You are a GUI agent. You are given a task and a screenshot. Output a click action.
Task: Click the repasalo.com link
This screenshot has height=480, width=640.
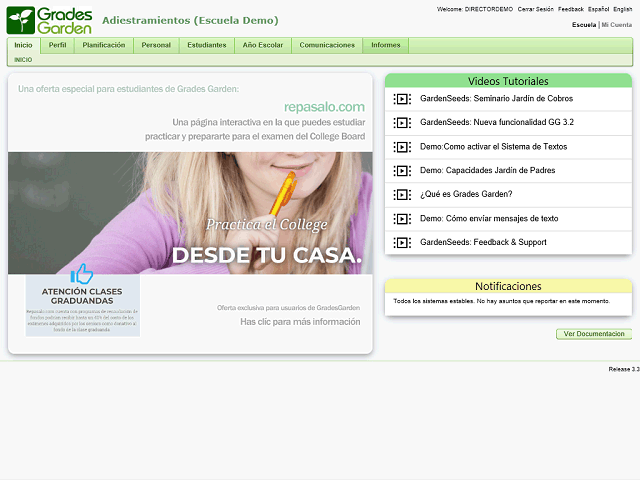(x=324, y=107)
